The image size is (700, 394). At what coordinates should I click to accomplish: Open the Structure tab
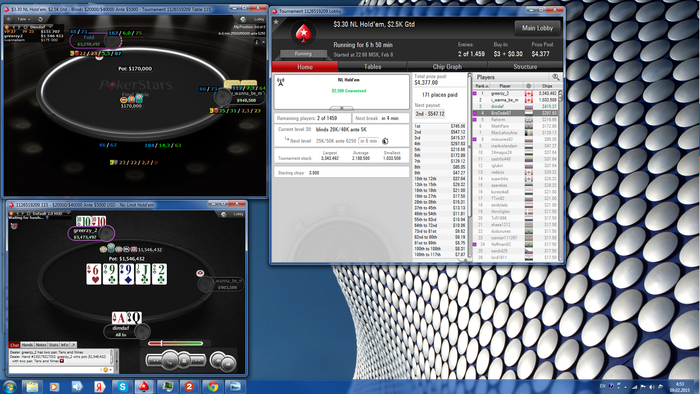pyautogui.click(x=525, y=67)
